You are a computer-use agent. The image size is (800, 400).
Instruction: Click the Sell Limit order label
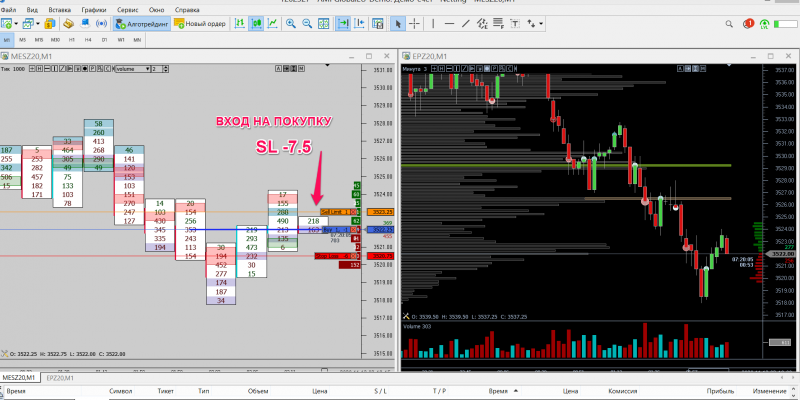336,212
